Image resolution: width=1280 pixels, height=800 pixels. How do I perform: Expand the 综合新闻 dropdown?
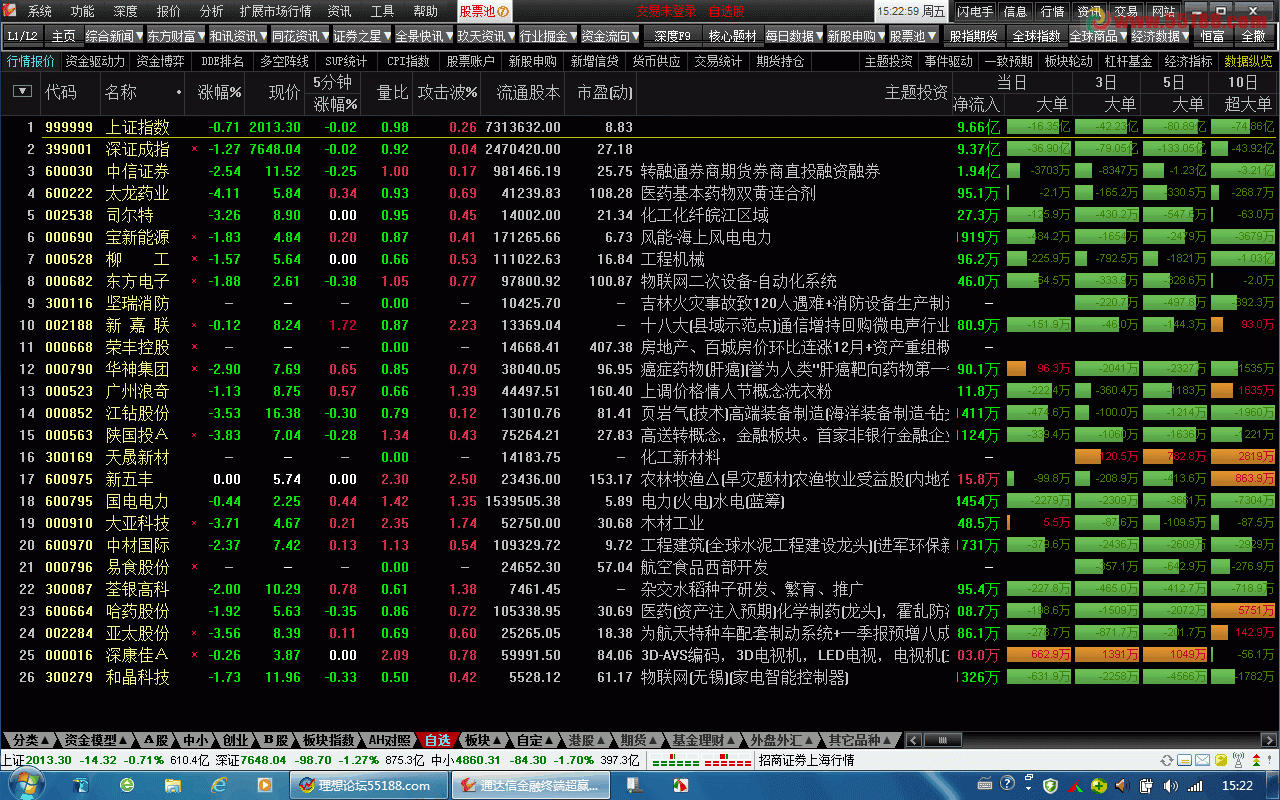click(x=138, y=36)
